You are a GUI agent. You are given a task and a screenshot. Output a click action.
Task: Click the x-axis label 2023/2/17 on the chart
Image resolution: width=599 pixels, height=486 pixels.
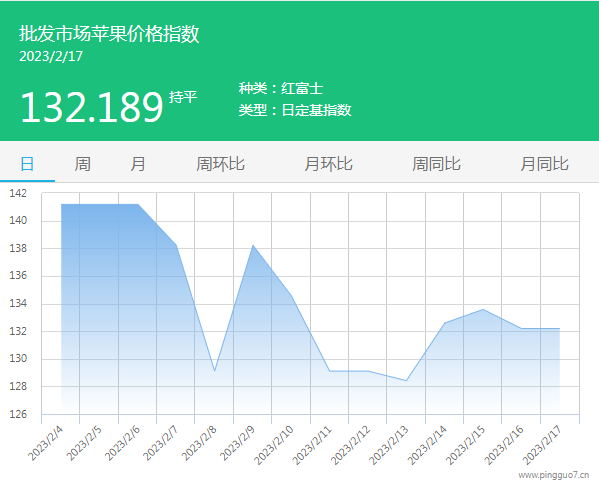542,445
